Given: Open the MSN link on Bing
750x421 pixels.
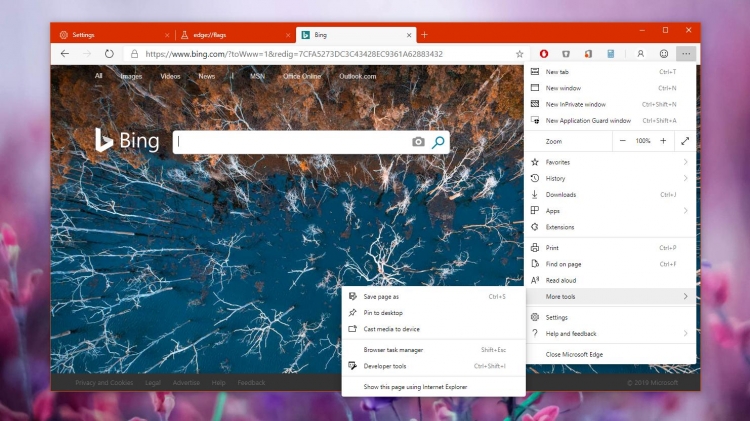Looking at the screenshot, I should 257,76.
